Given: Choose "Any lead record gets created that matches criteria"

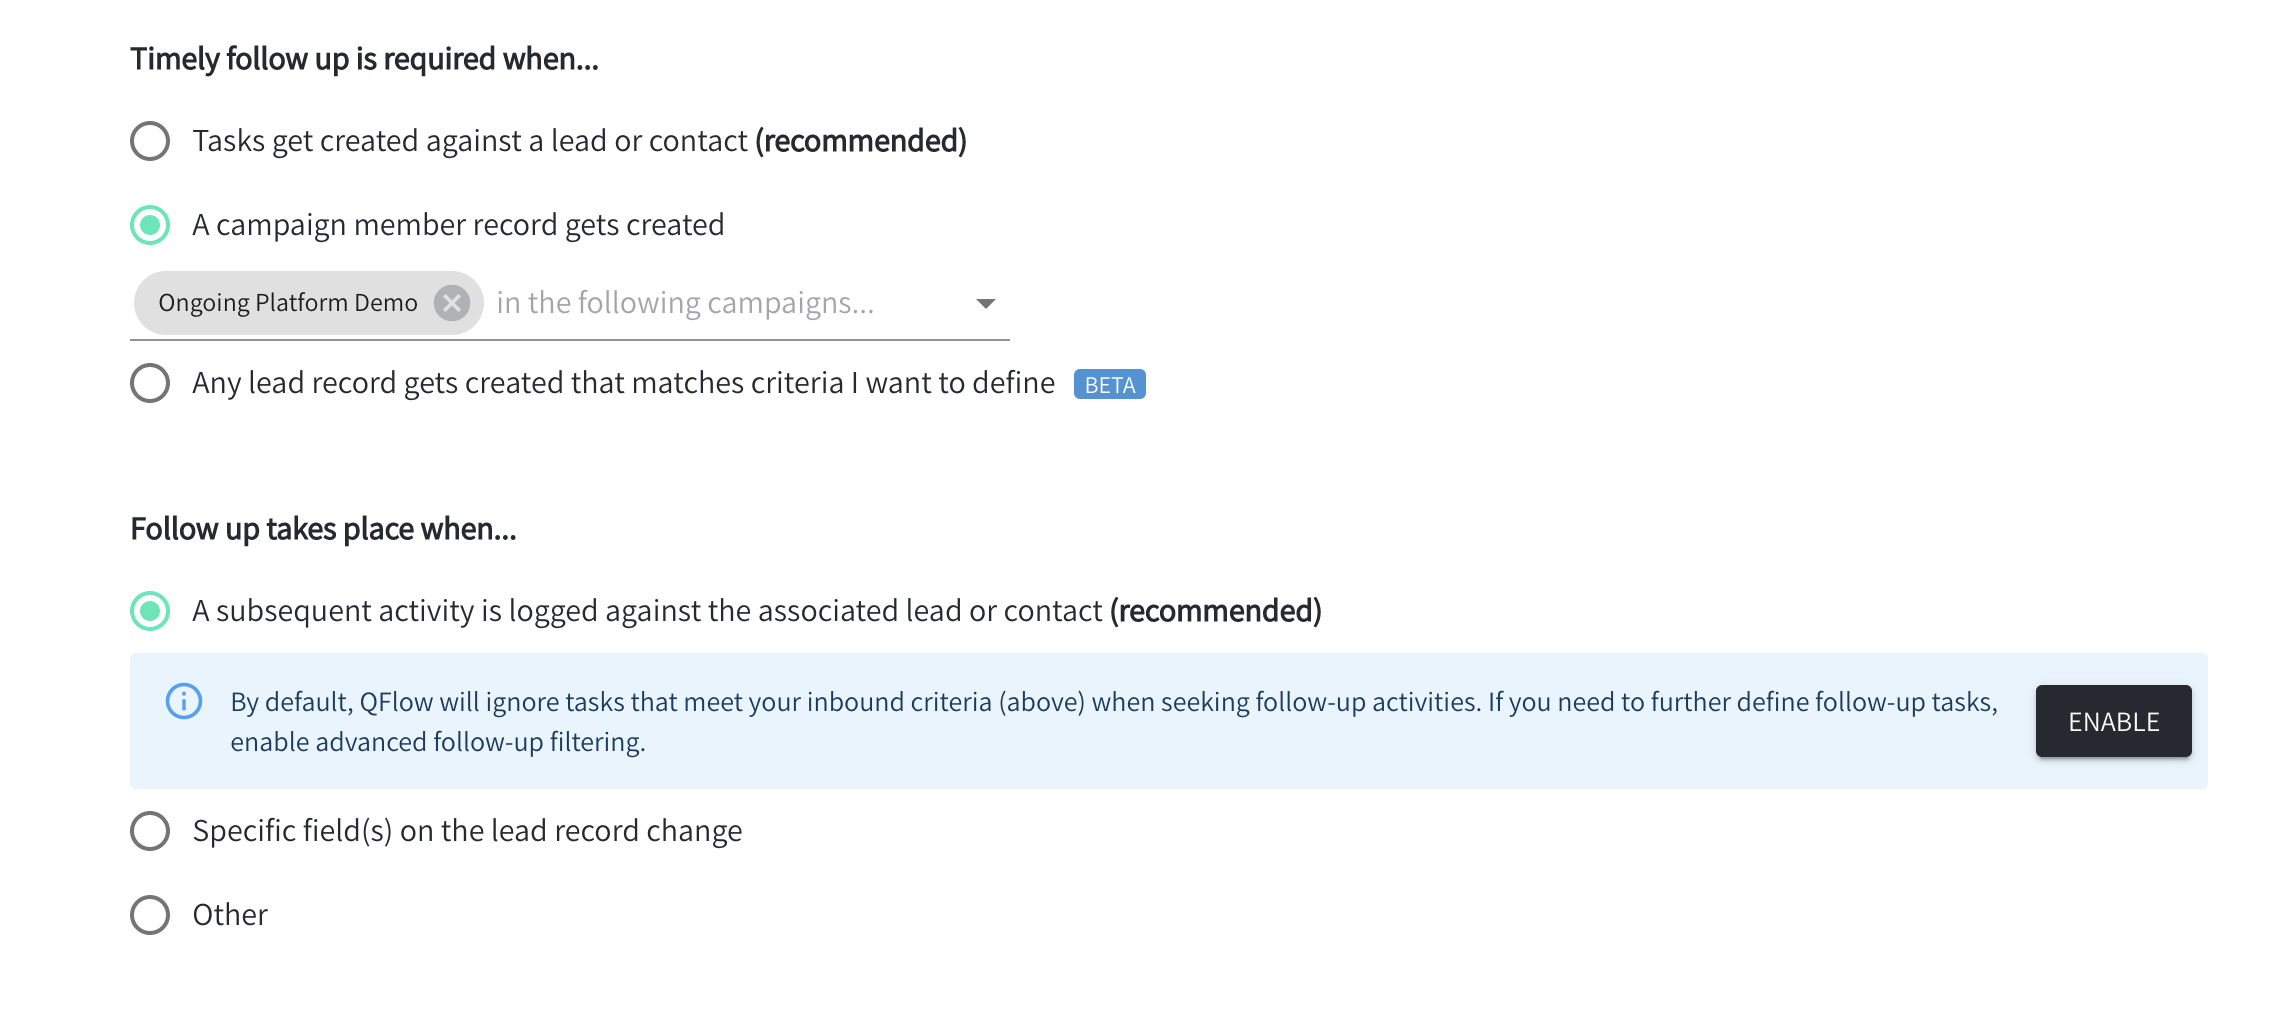Looking at the screenshot, I should [x=149, y=382].
